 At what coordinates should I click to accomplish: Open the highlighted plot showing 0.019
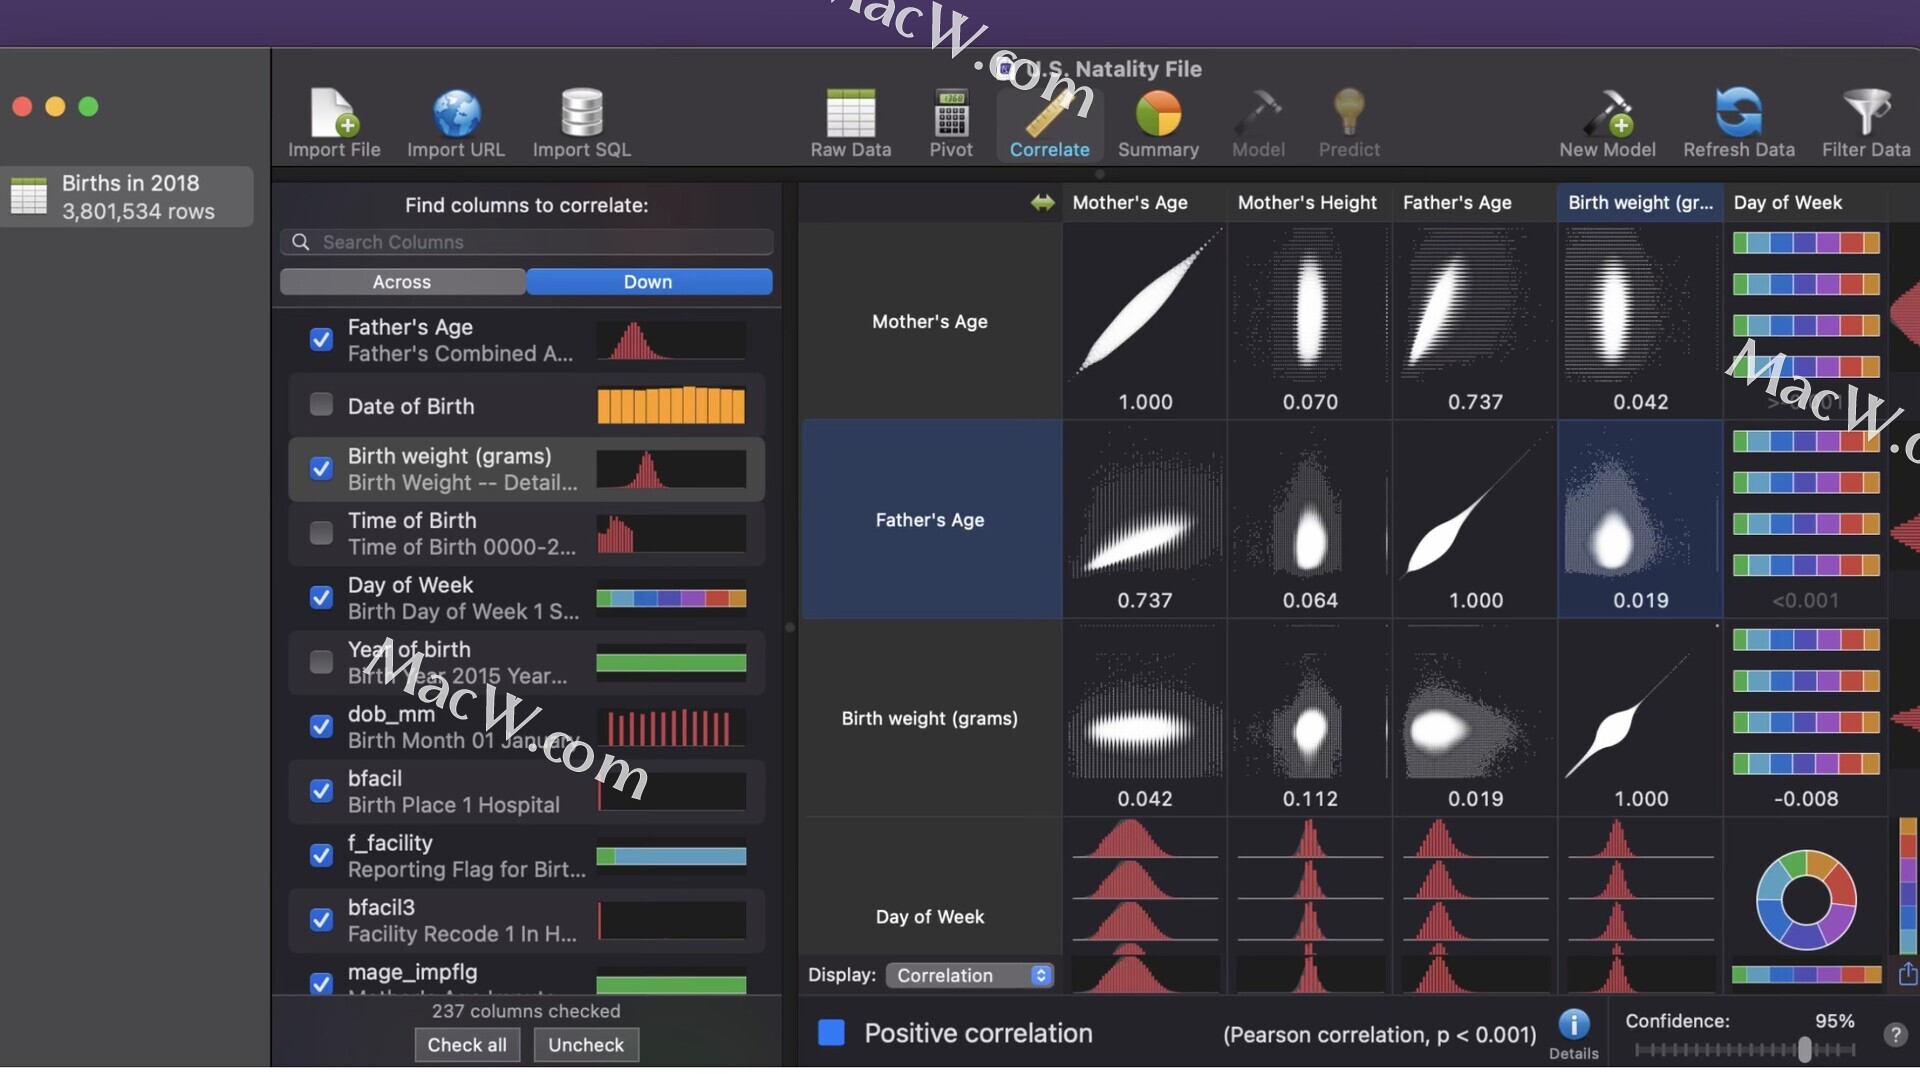click(x=1640, y=520)
